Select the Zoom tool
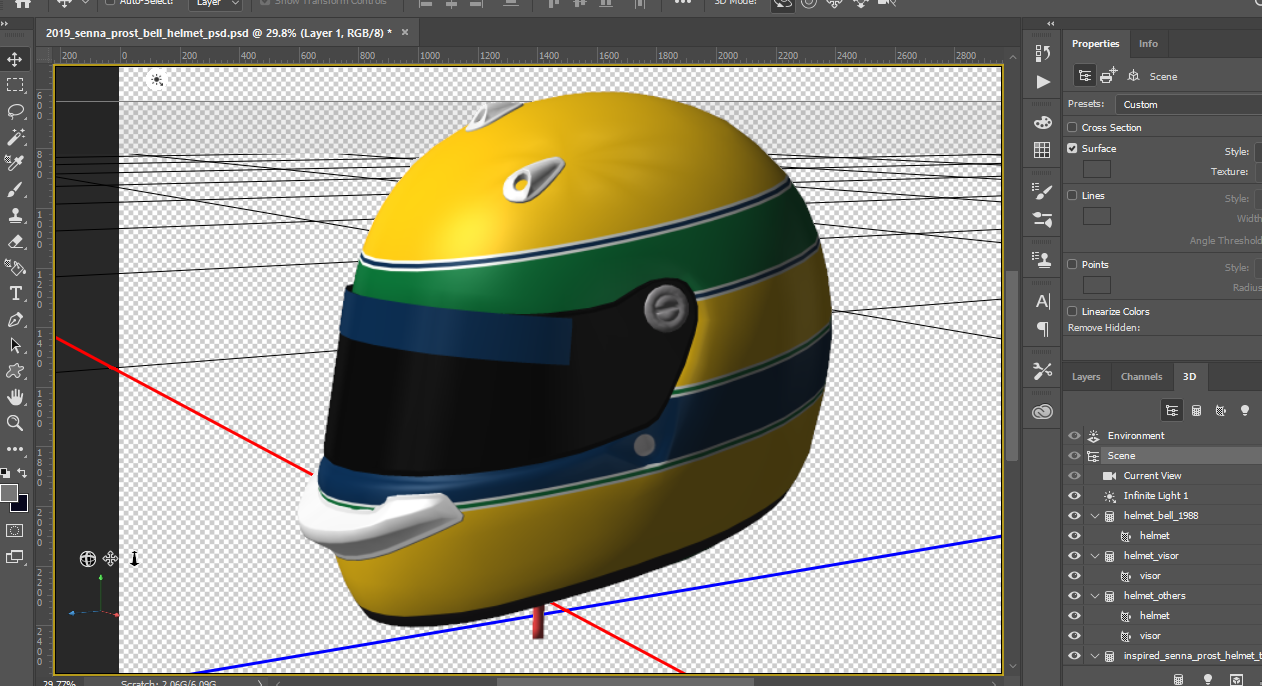The width and height of the screenshot is (1262, 686). point(15,423)
